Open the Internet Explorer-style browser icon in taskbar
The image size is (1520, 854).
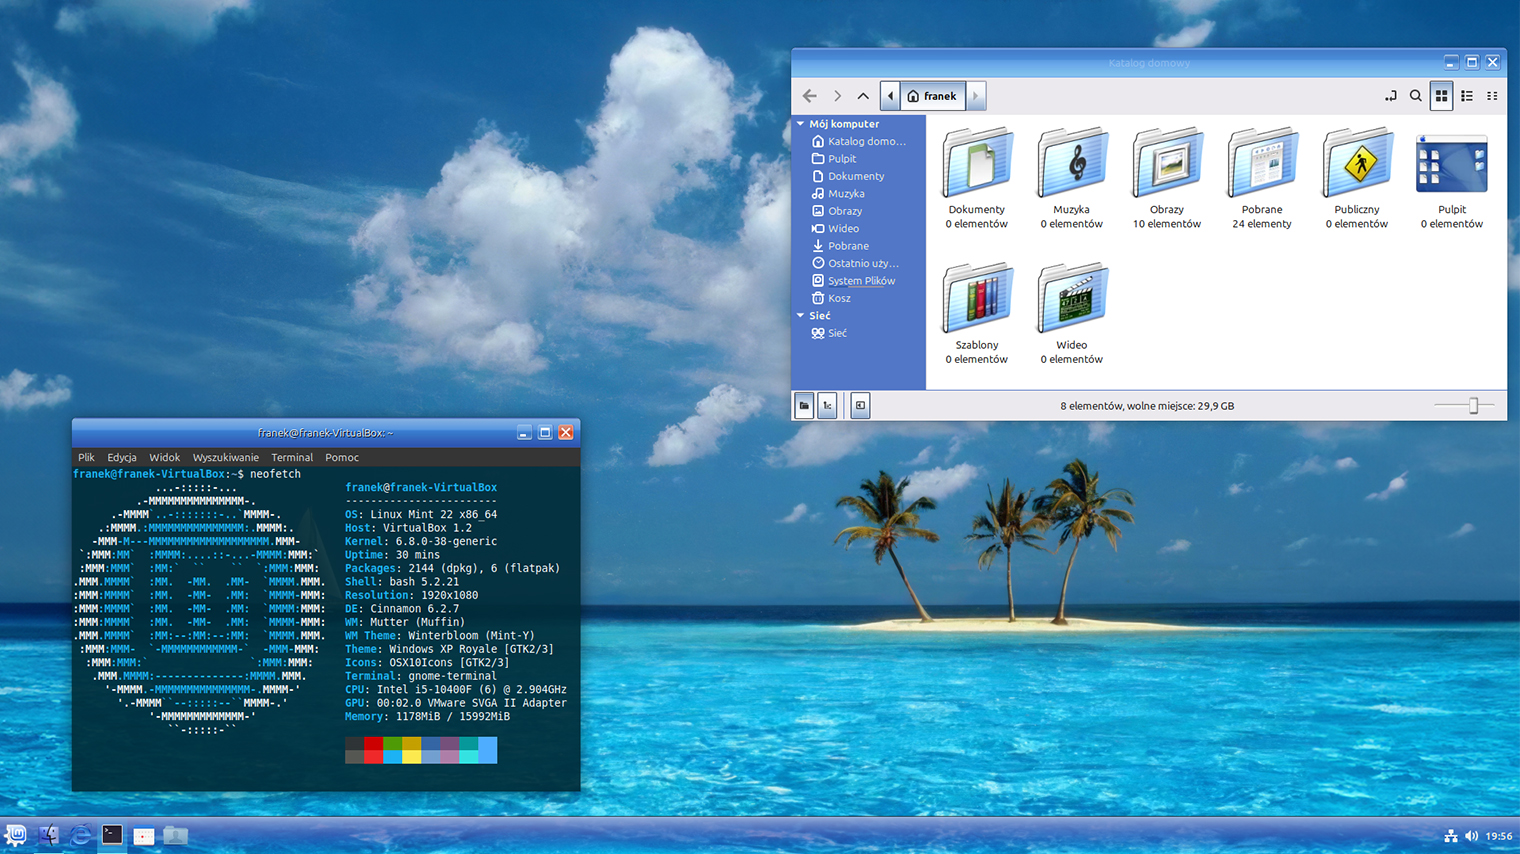pos(80,835)
